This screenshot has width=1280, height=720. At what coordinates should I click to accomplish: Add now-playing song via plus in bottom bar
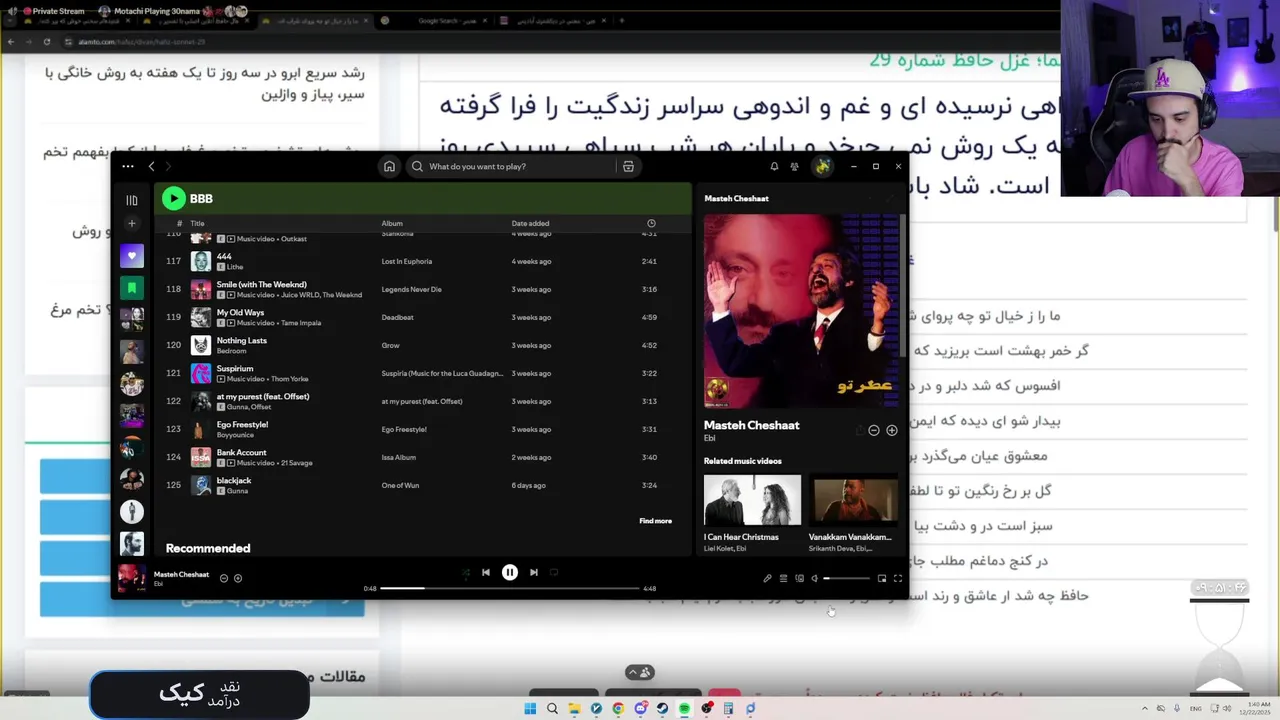point(238,578)
